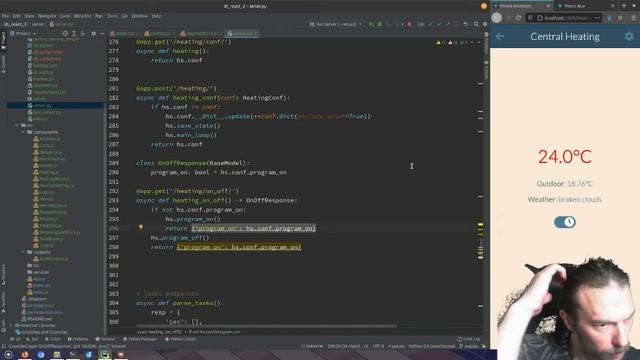Open the File menu
Screen dimensions: 640x360
(x=5, y=16)
